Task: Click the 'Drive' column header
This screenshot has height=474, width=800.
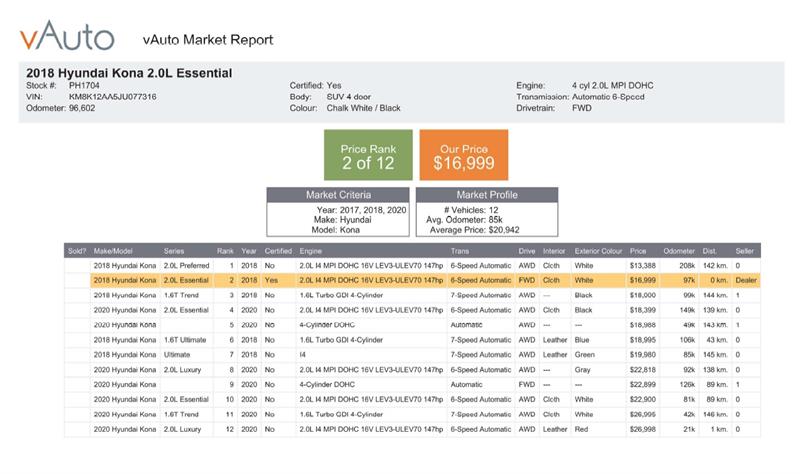Action: coord(527,251)
